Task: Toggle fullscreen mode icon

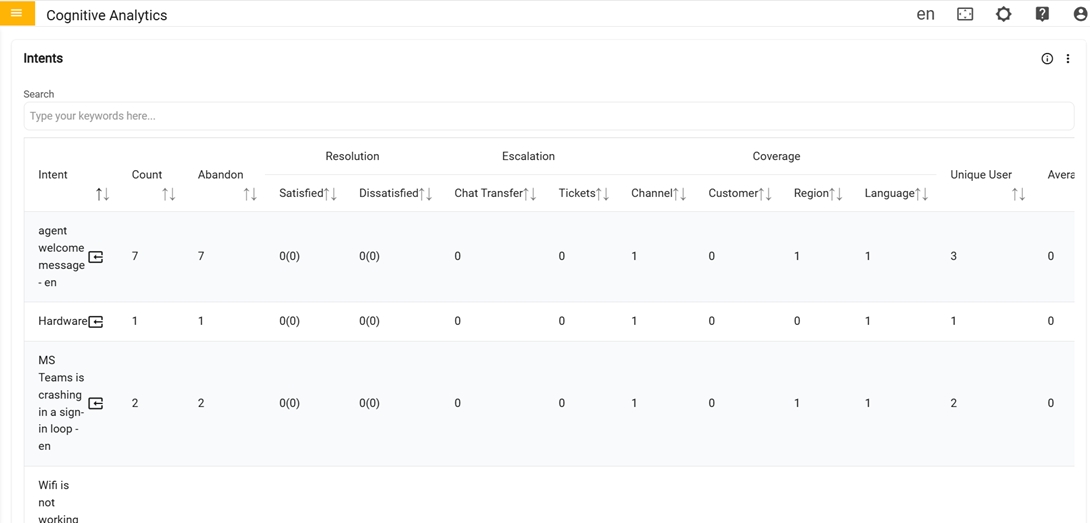Action: click(965, 14)
